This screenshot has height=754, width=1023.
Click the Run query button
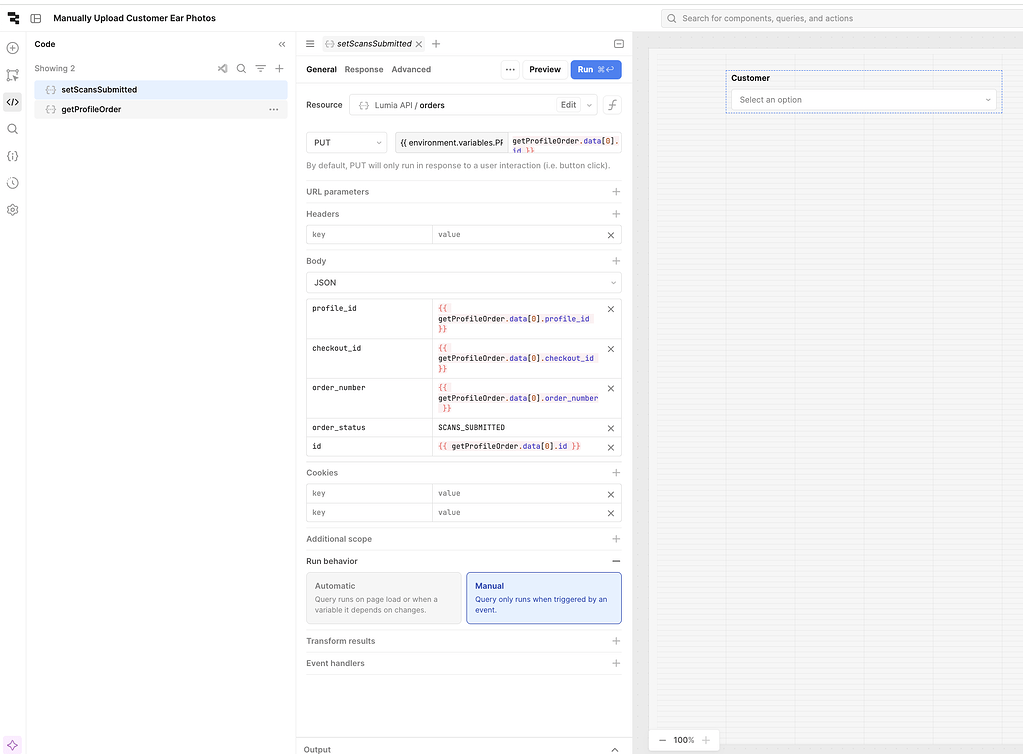pos(596,70)
